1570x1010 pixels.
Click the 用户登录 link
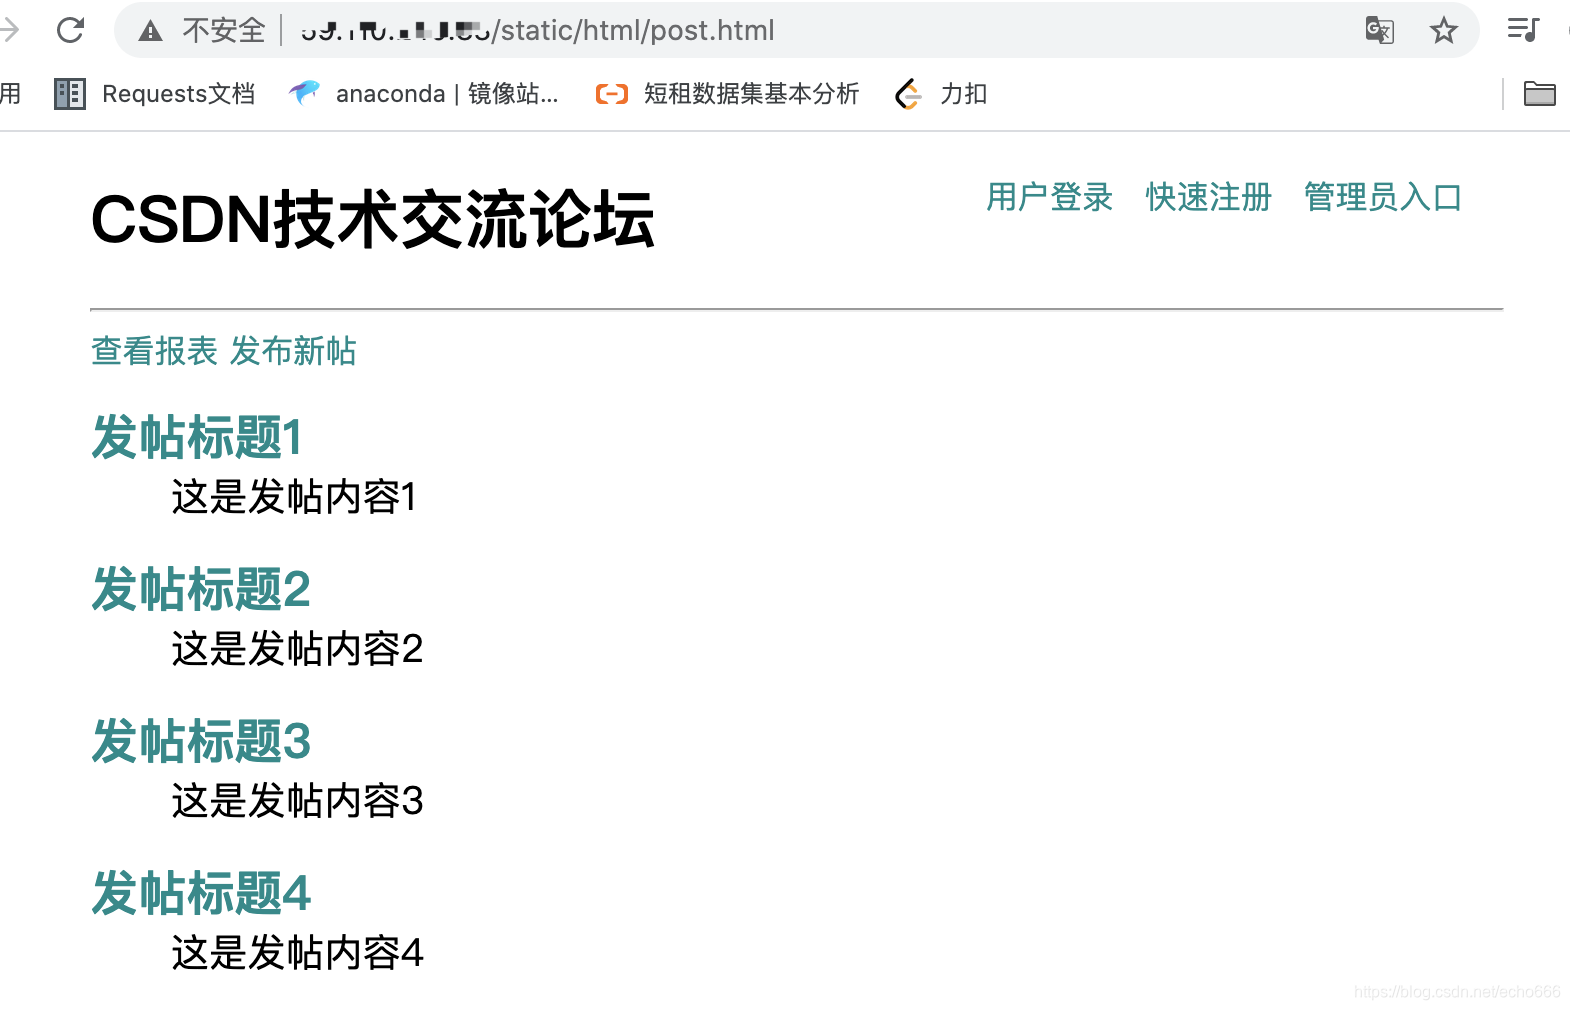pos(1049,197)
